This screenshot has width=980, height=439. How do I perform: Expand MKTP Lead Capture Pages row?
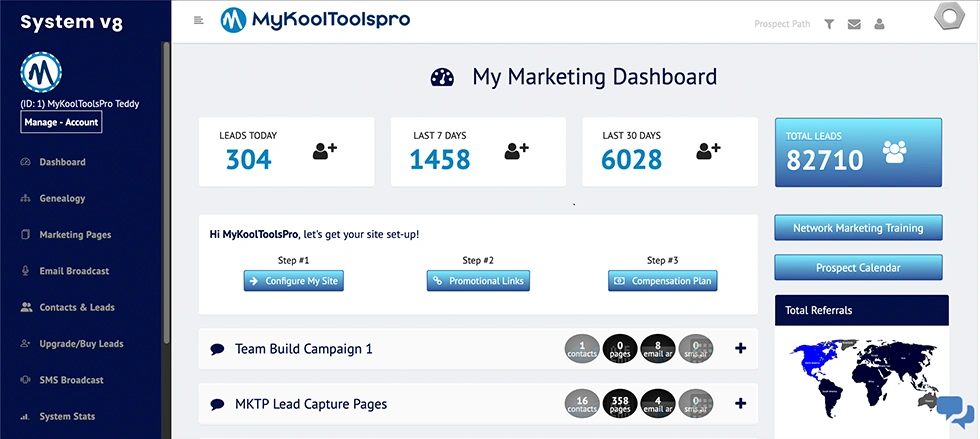pyautogui.click(x=740, y=403)
